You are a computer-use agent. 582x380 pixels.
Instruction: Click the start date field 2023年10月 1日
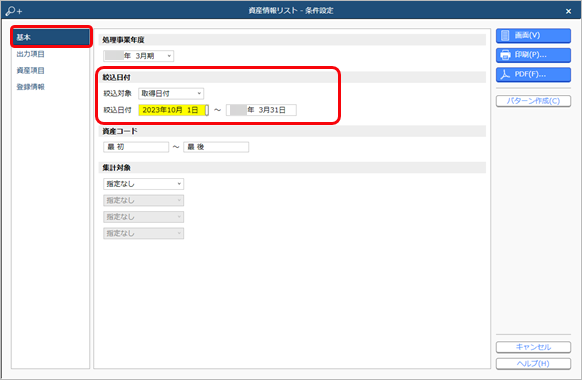[173, 110]
